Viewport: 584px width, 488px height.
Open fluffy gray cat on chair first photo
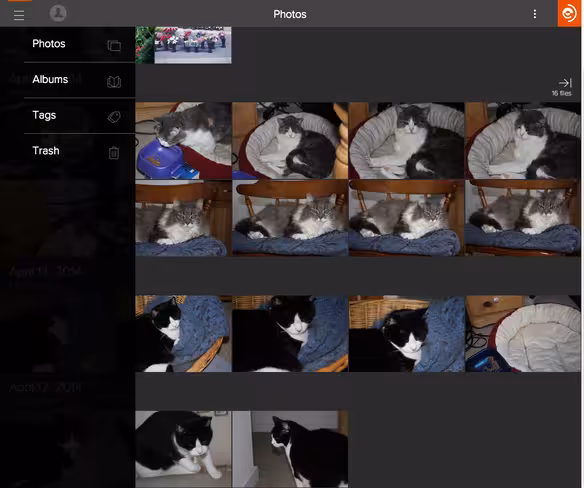click(x=183, y=218)
